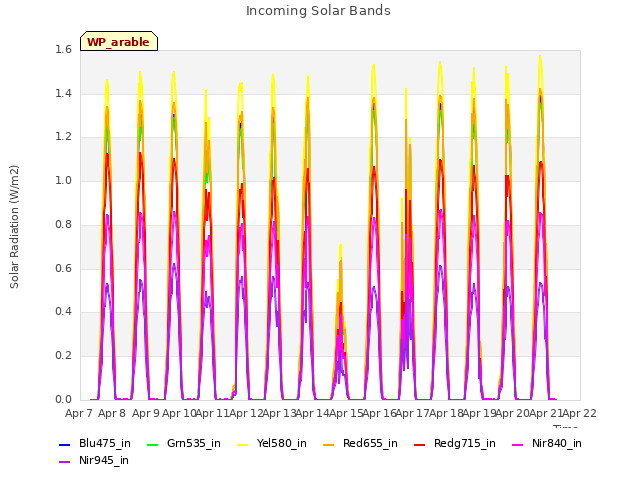Click the Apr 11 x-axis tick label

[212, 413]
